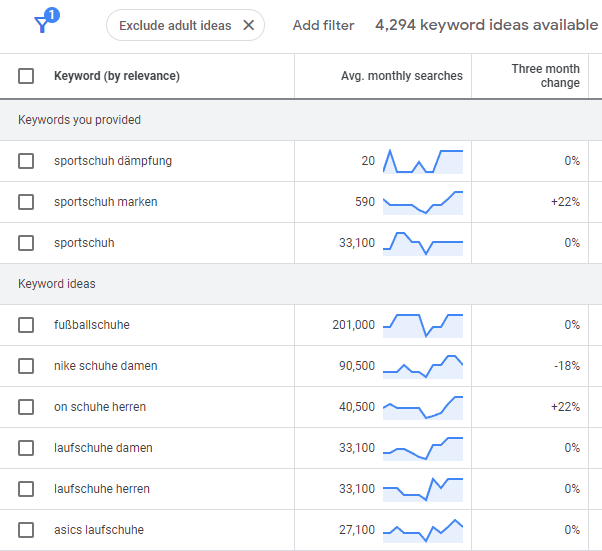Image resolution: width=602 pixels, height=551 pixels.
Task: Check the nike schuhe damen checkbox
Action: (x=26, y=366)
